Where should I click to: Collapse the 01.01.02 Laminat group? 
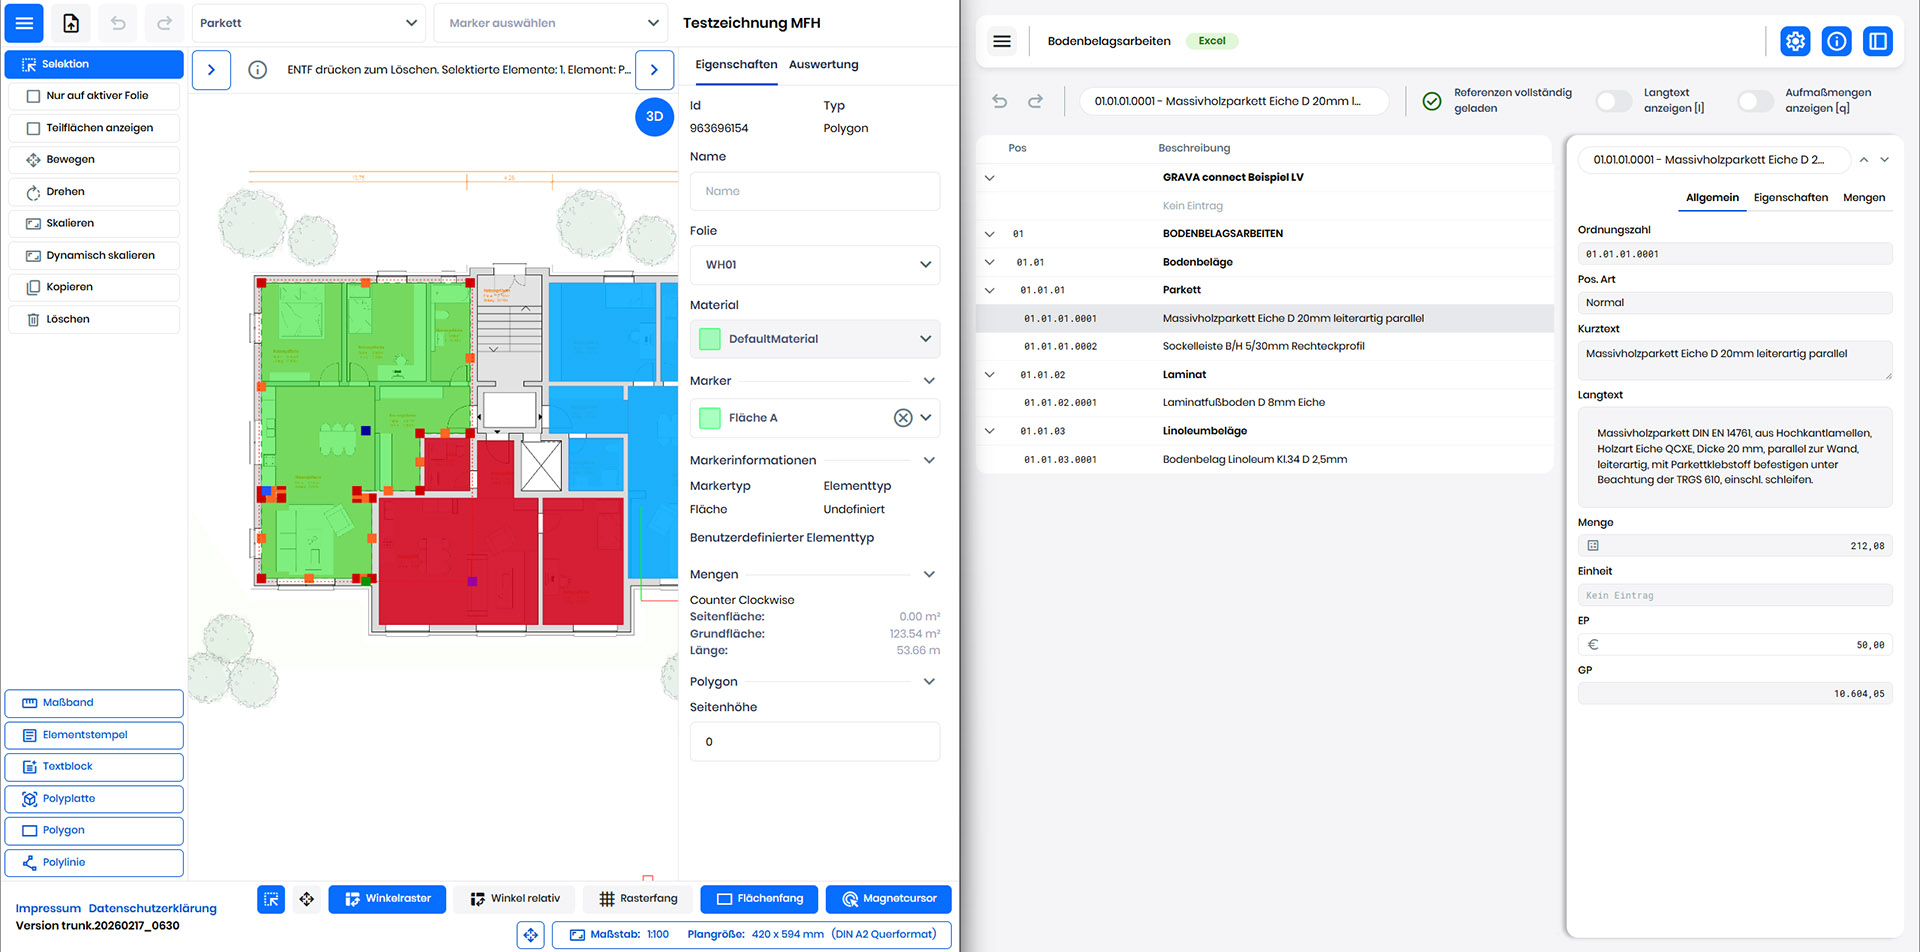(x=990, y=375)
